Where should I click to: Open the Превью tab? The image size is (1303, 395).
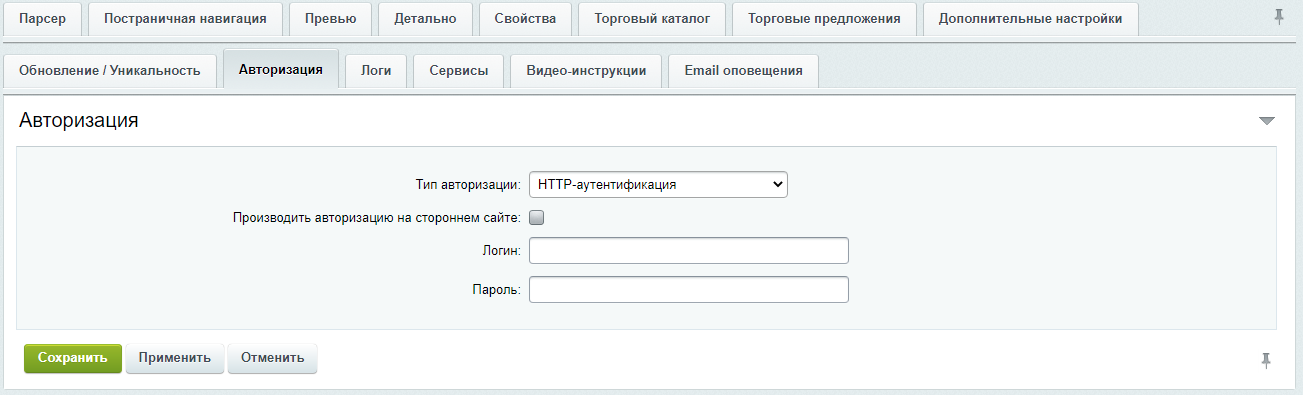pyautogui.click(x=330, y=19)
